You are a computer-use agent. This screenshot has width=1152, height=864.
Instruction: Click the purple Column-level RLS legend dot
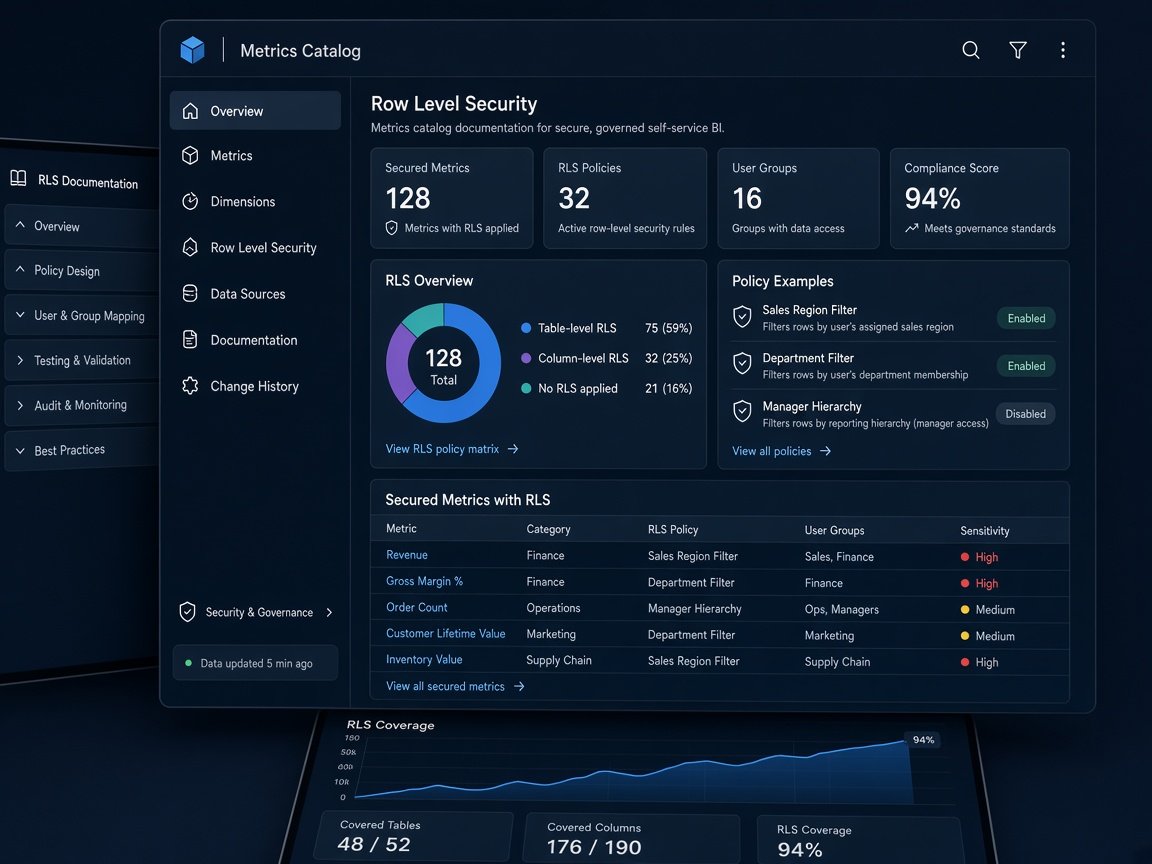526,358
